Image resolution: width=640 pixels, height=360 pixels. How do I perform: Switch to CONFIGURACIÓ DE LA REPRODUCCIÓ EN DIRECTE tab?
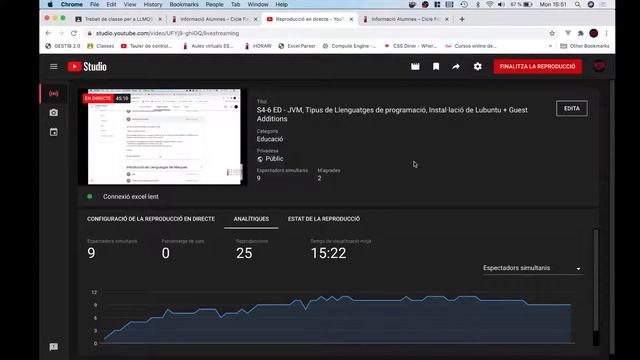pos(151,219)
